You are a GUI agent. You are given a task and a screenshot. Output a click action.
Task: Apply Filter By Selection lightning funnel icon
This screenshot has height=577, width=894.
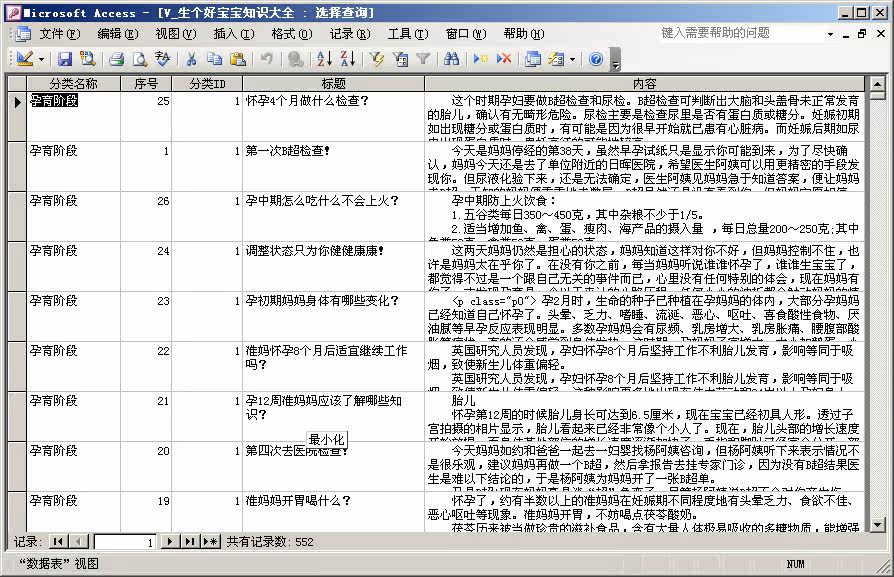376,59
